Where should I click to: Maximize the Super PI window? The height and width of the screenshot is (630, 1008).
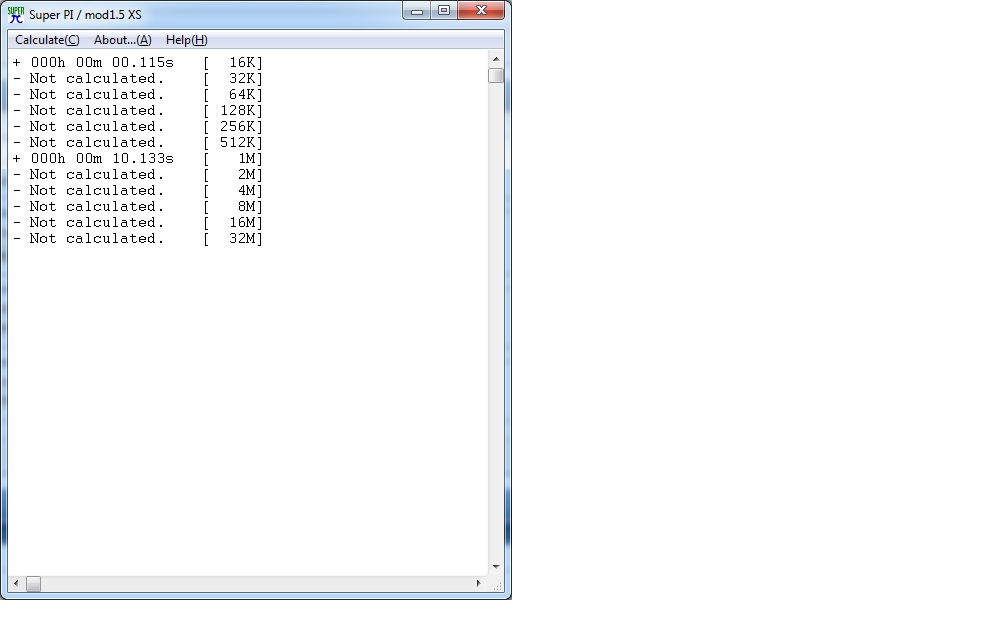click(x=444, y=11)
